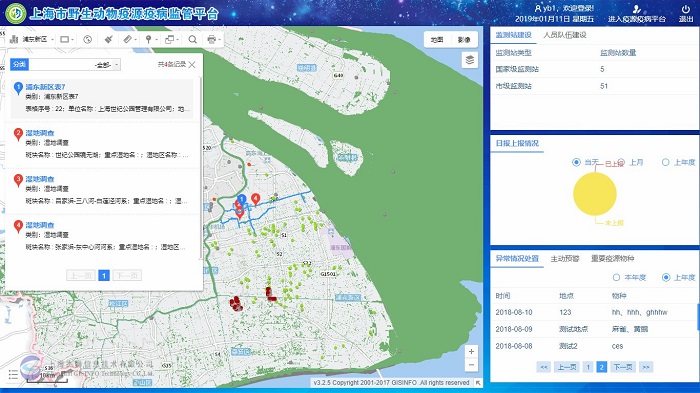Switch to 人员队伍建设 tab
This screenshot has width=700, height=393.
[x=565, y=35]
